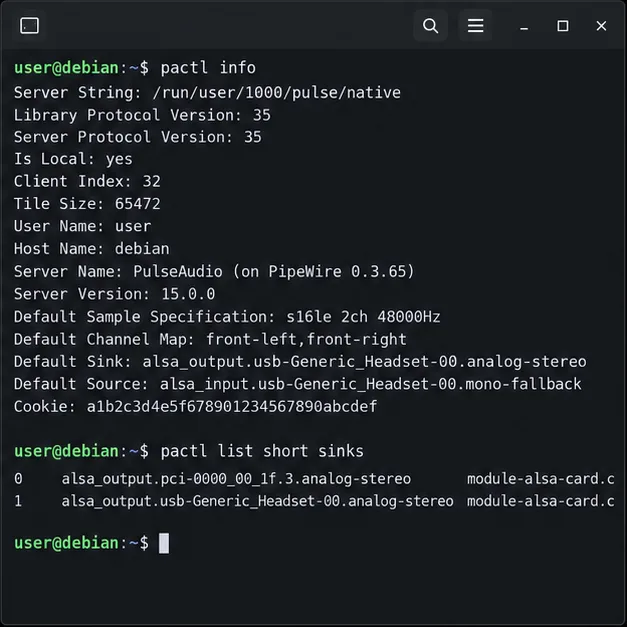Screen dimensions: 627x627
Task: Click the Default Sink alsa_output line
Action: (x=300, y=362)
